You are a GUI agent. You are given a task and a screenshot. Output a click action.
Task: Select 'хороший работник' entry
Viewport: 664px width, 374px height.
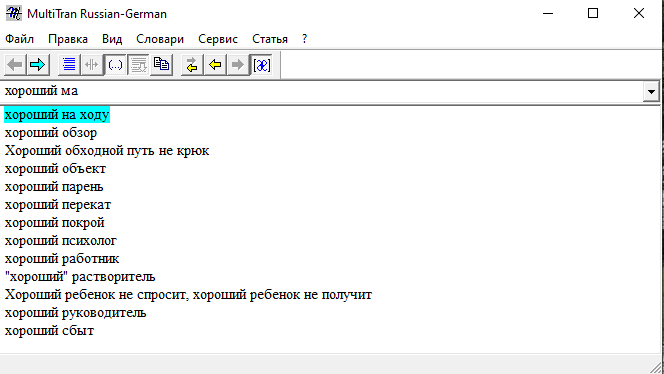(62, 259)
